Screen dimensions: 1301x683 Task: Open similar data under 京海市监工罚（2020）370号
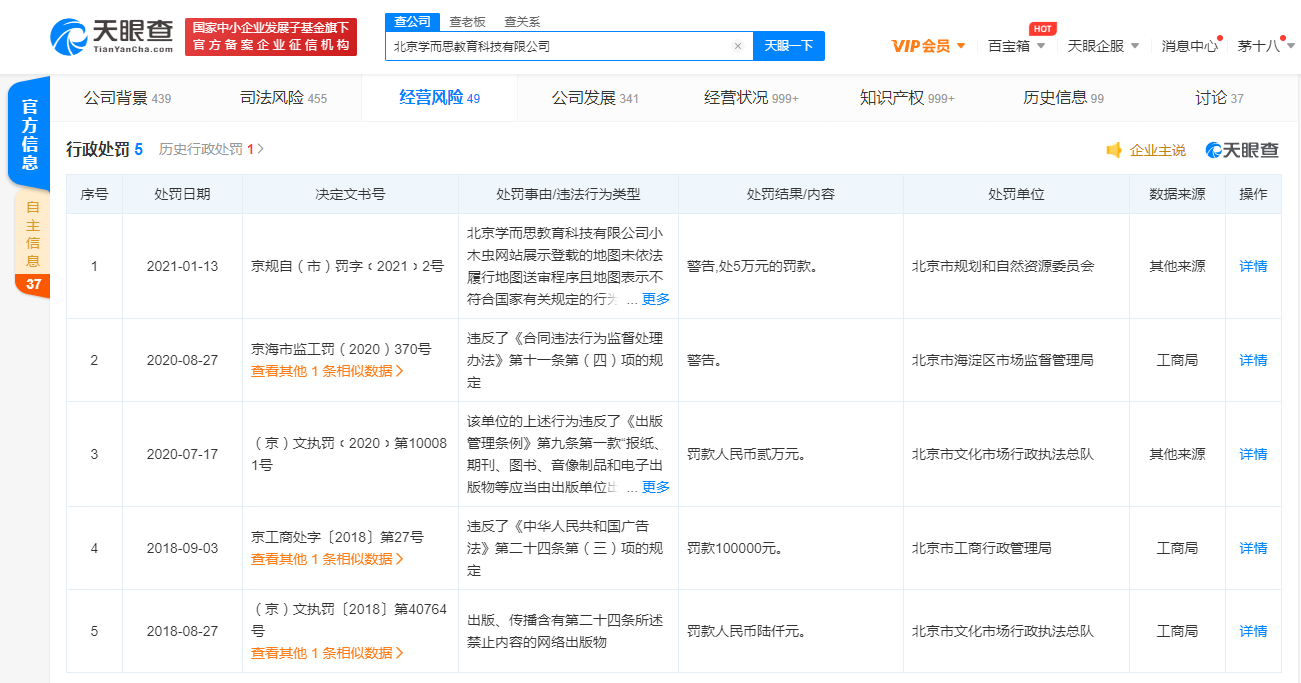[327, 371]
